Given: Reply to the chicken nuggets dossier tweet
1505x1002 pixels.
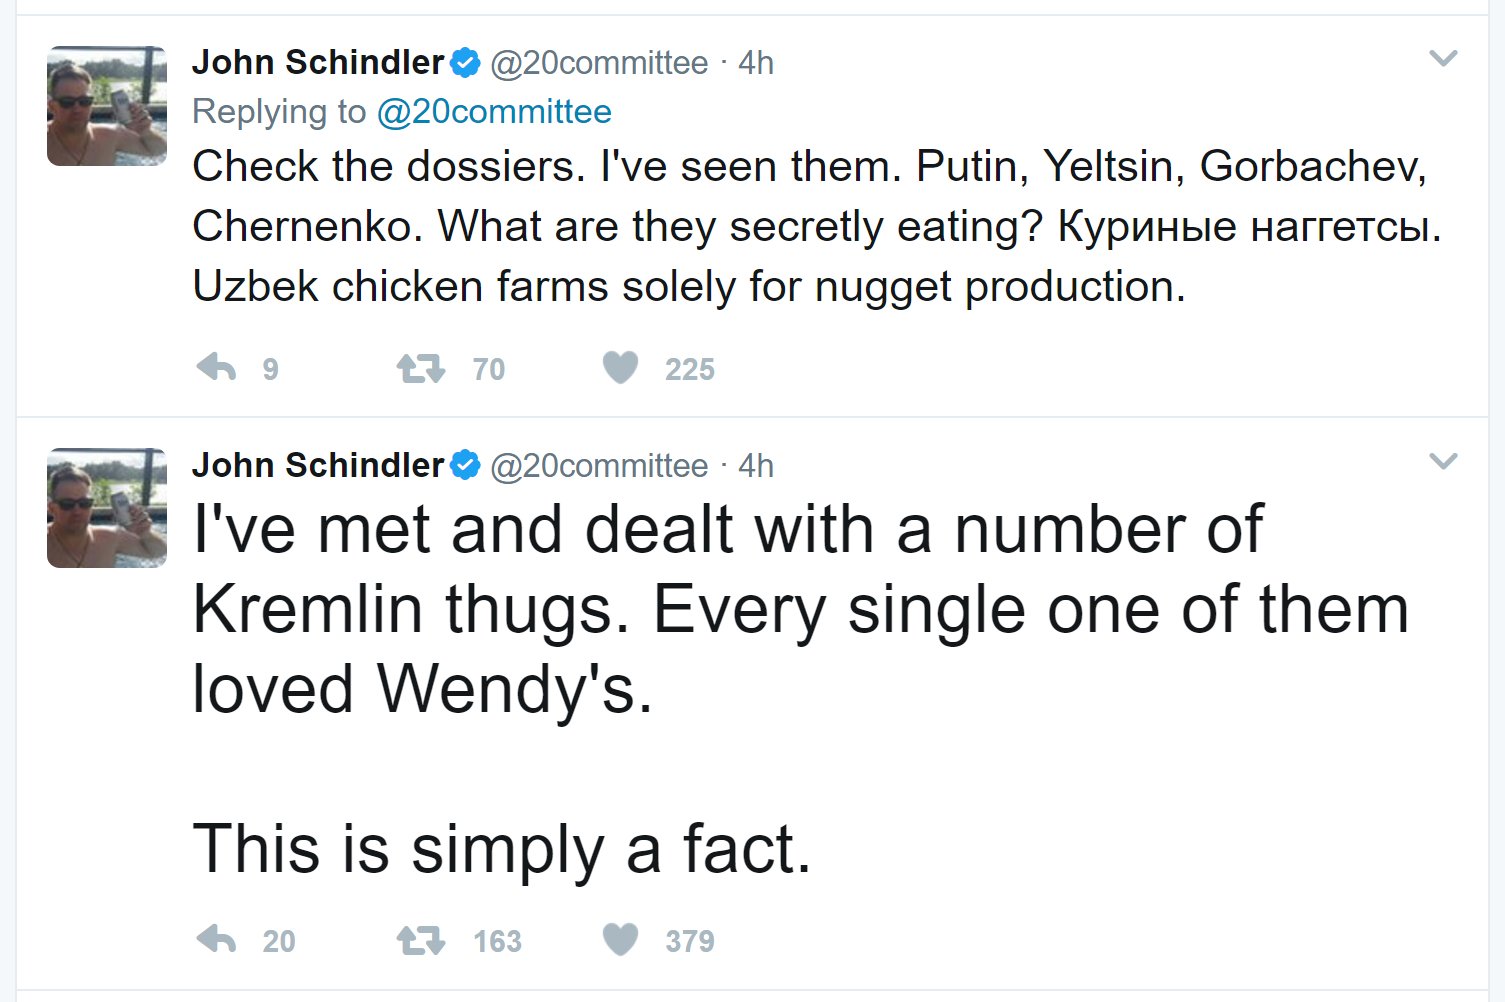Looking at the screenshot, I should 217,368.
